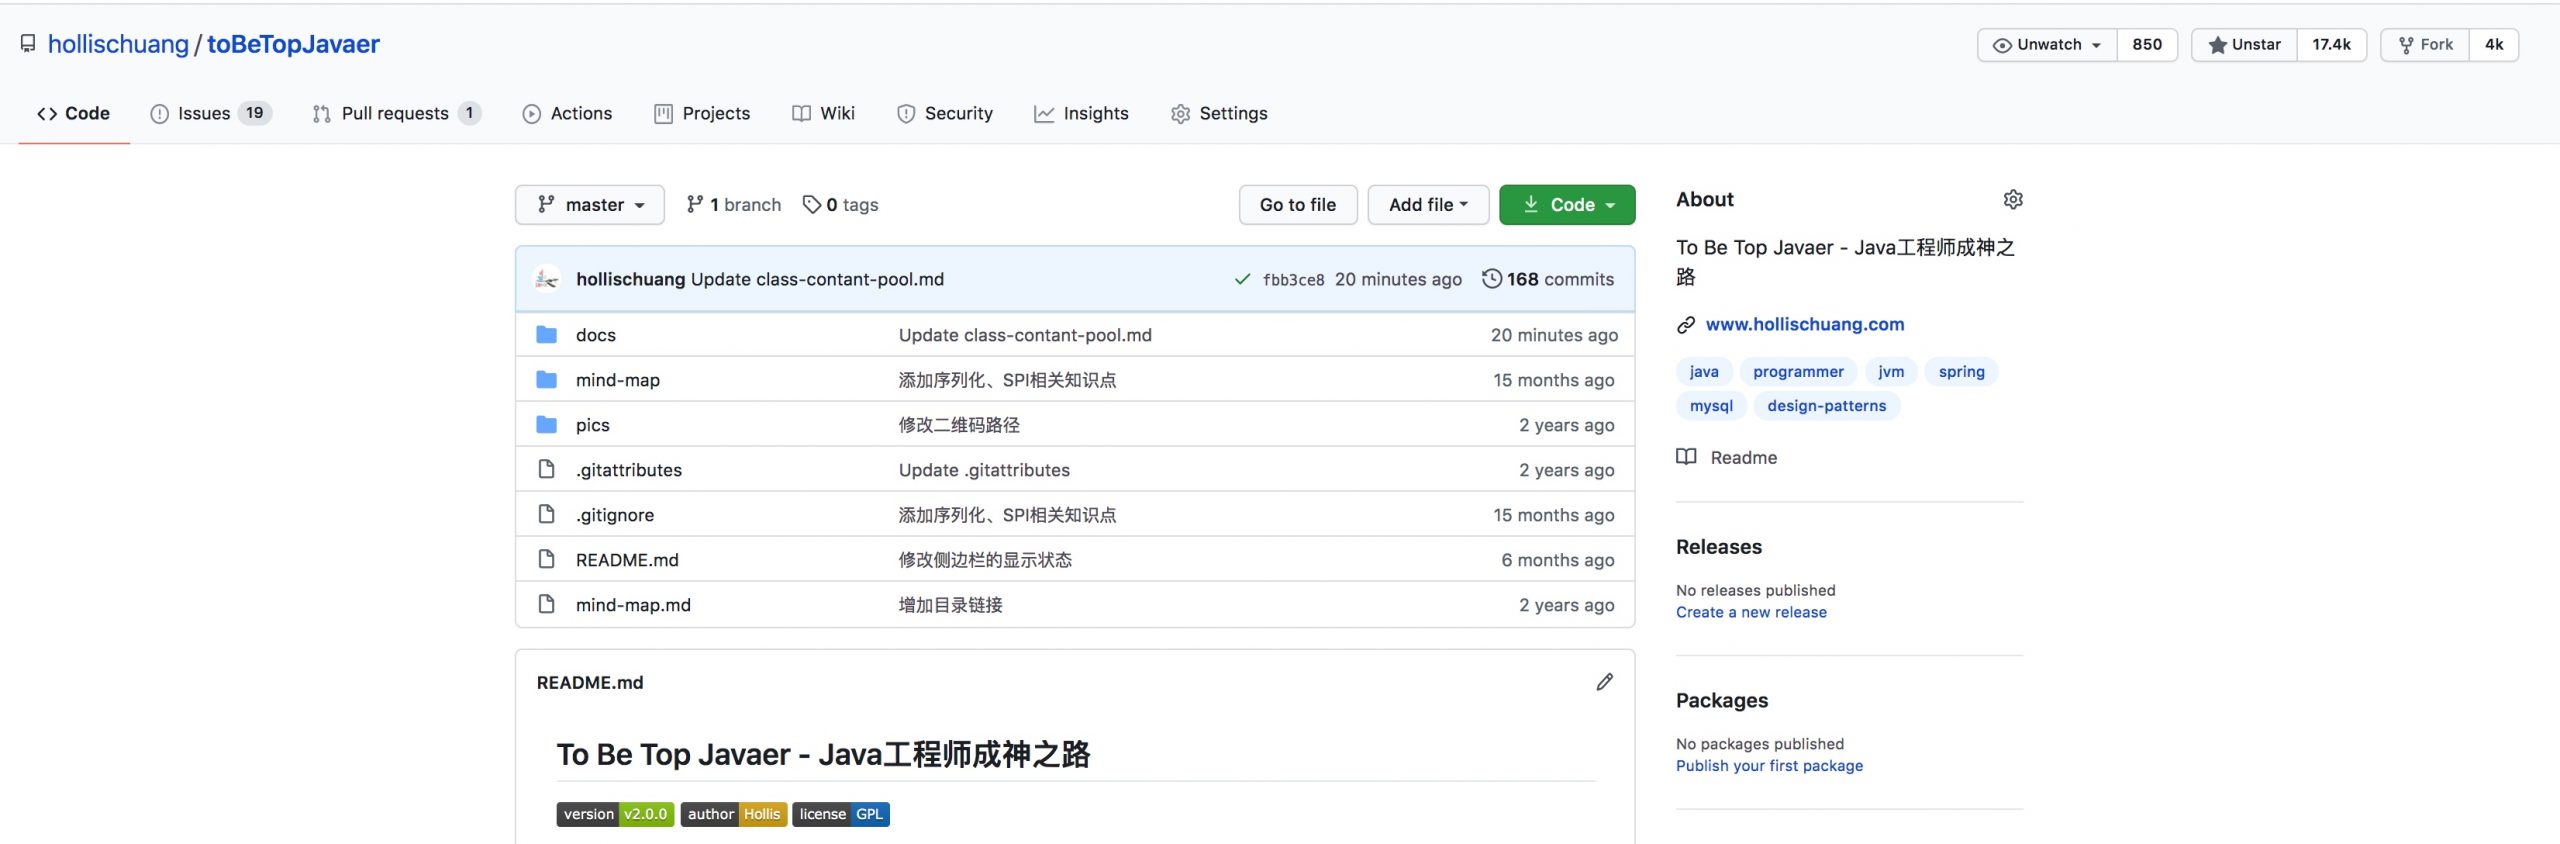This screenshot has width=2560, height=844.
Task: Click the version v2.0.0 badge
Action: click(x=615, y=814)
